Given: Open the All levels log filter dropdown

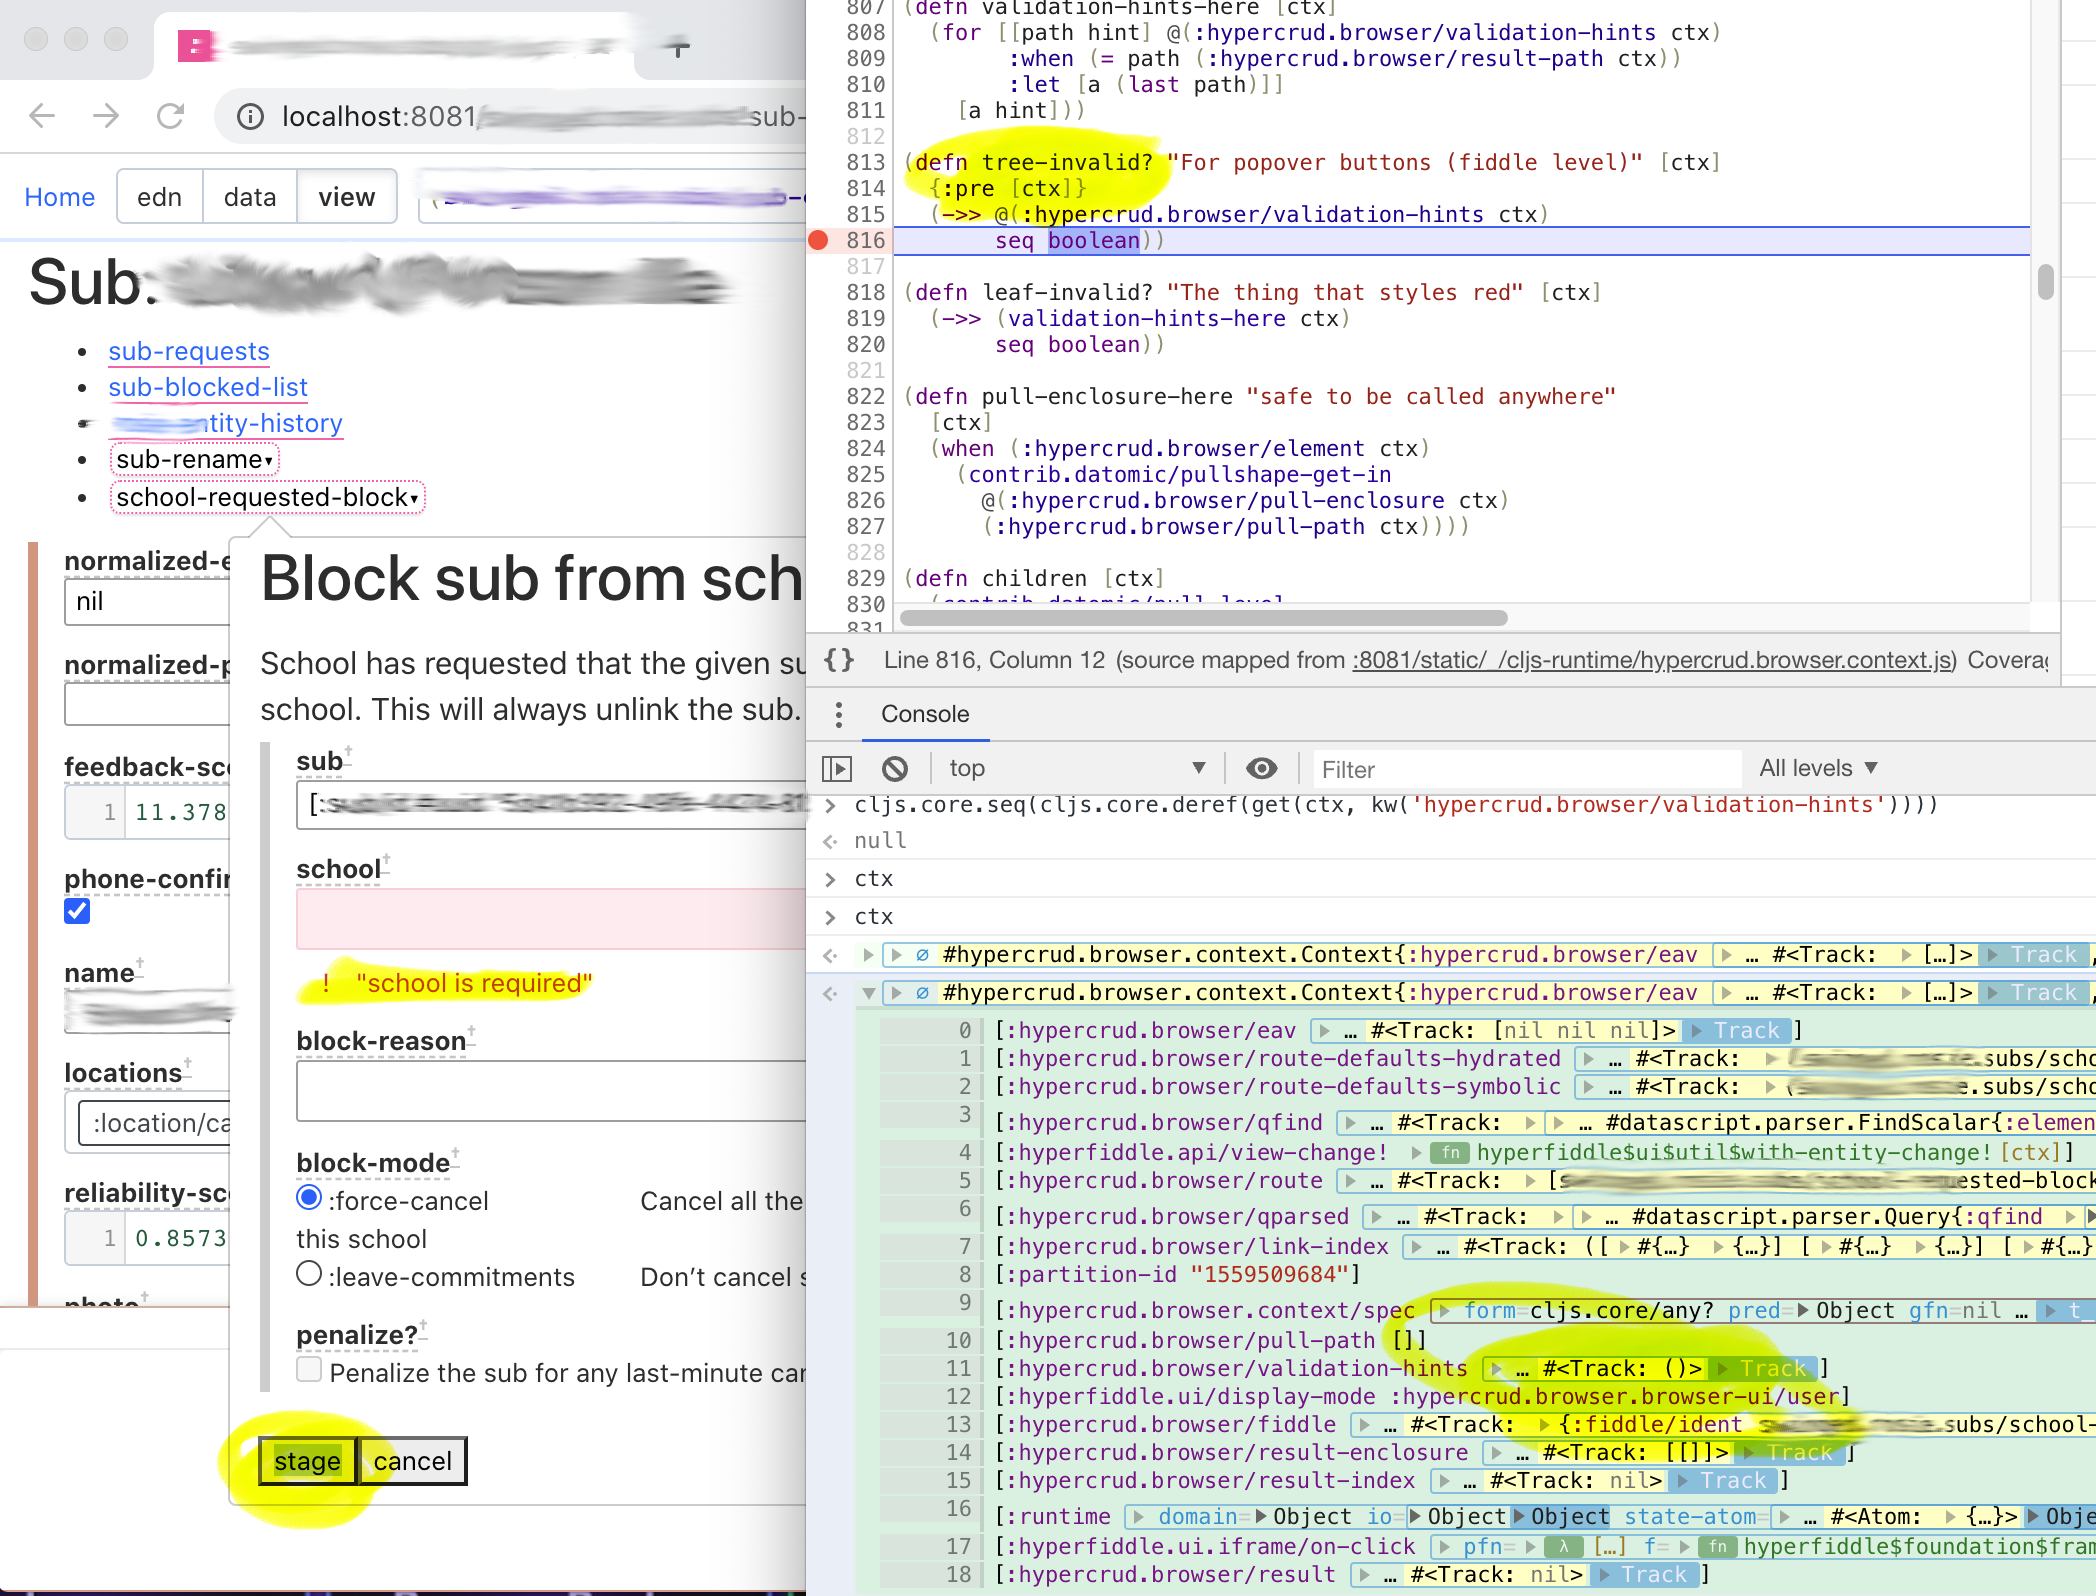Looking at the screenshot, I should (x=1818, y=768).
